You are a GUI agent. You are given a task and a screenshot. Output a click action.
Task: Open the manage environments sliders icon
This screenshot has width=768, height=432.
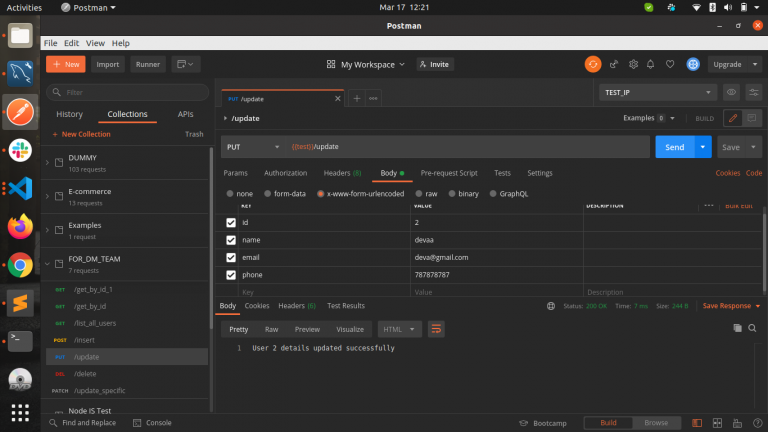[754, 92]
